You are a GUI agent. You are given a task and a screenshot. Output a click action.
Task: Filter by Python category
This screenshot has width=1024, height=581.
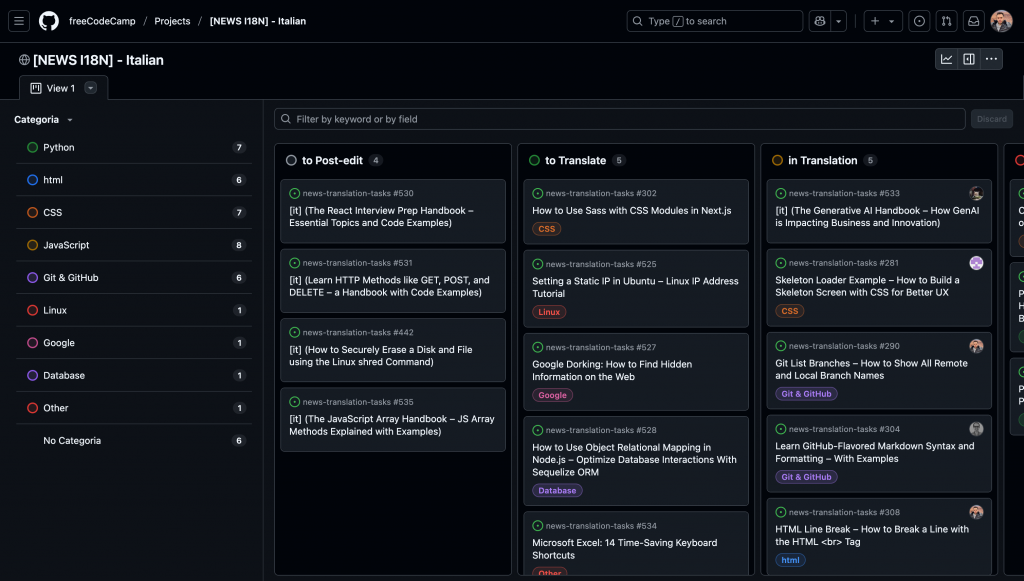tap(134, 148)
